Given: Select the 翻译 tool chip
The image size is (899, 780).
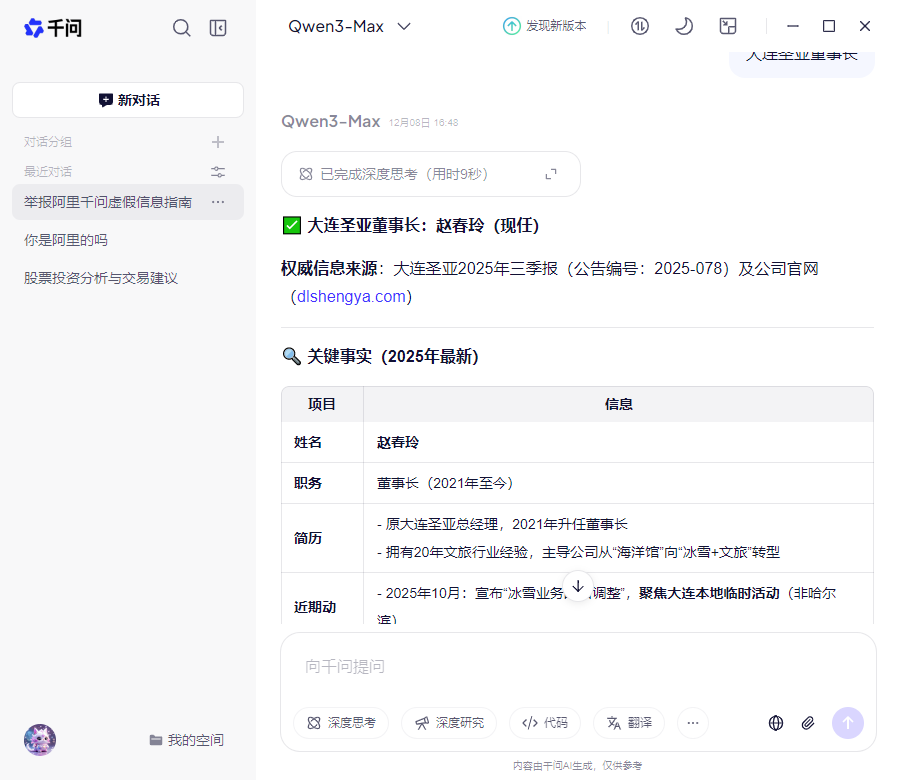Looking at the screenshot, I should (x=629, y=723).
